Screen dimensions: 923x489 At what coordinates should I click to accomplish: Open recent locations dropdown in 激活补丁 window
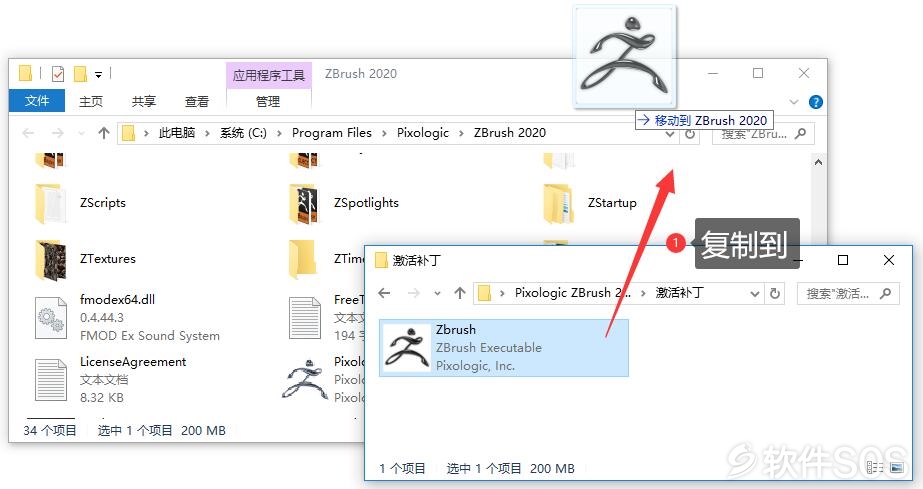437,293
